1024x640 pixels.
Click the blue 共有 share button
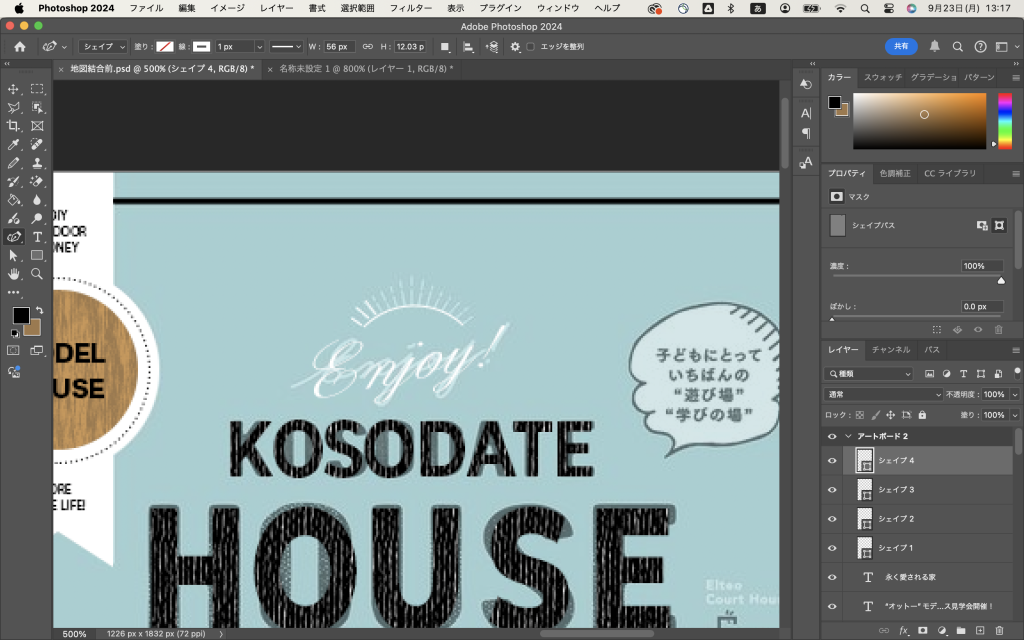click(x=900, y=47)
